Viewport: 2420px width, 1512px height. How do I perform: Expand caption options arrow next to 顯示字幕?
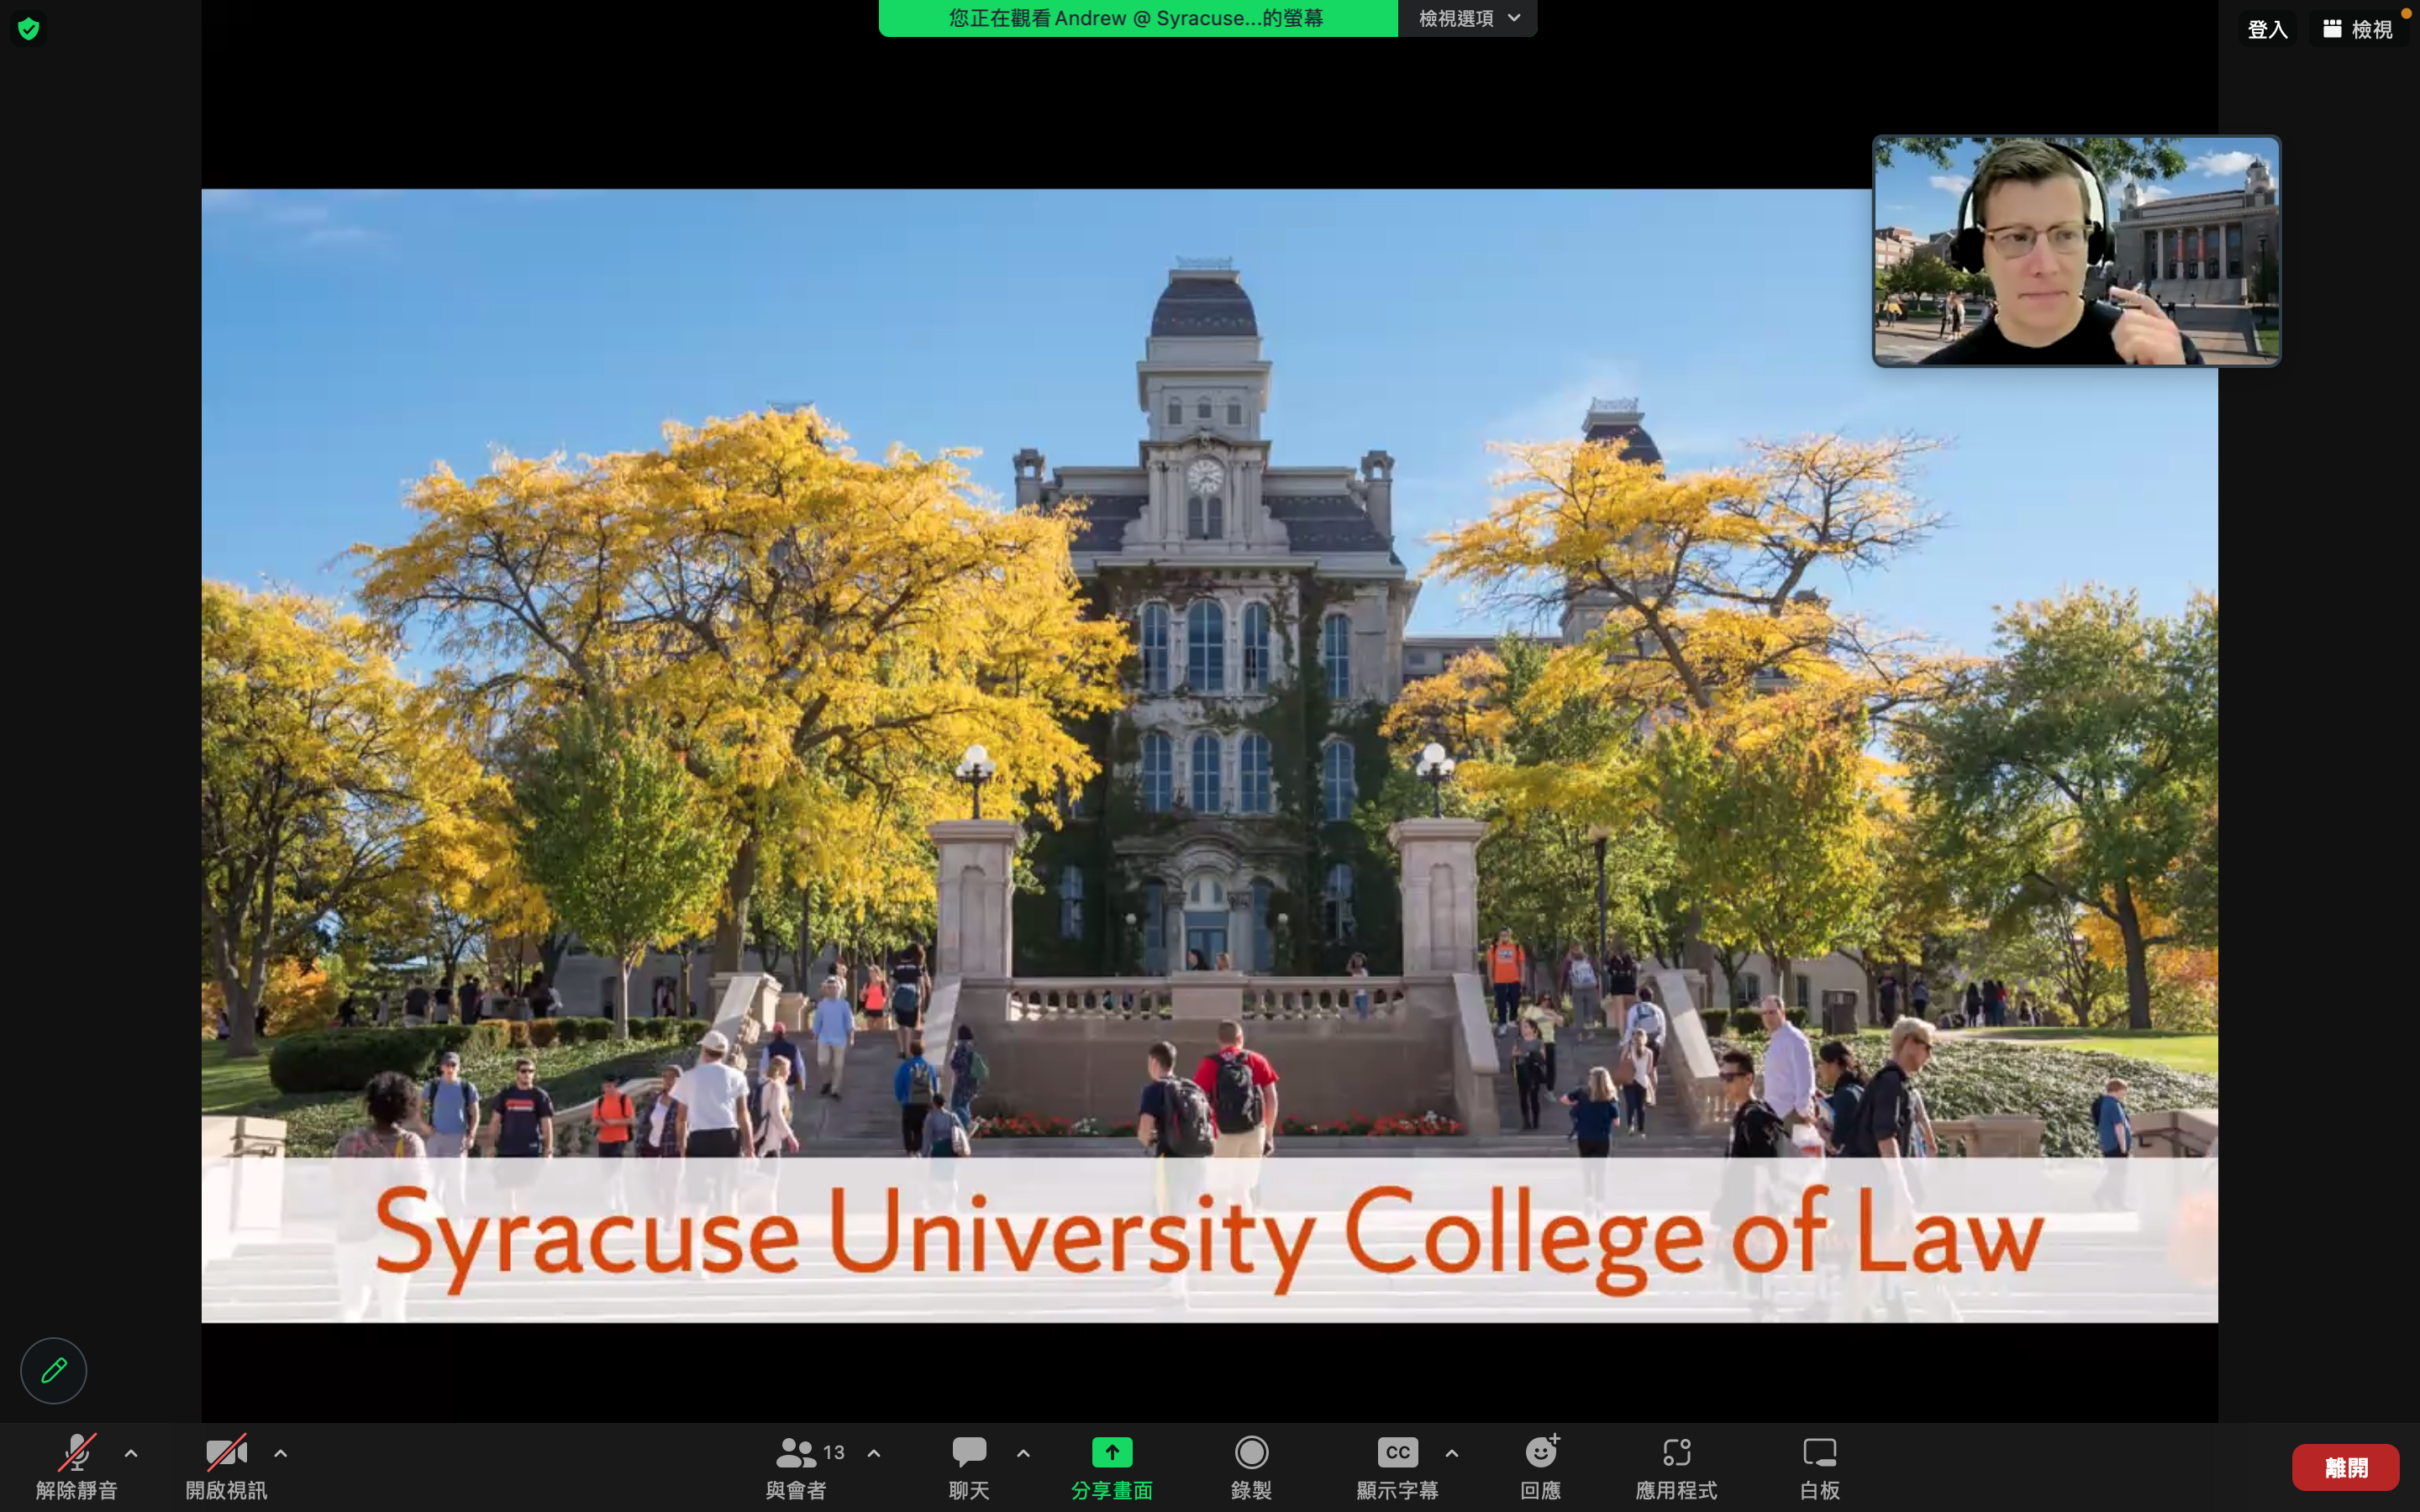[x=1452, y=1453]
